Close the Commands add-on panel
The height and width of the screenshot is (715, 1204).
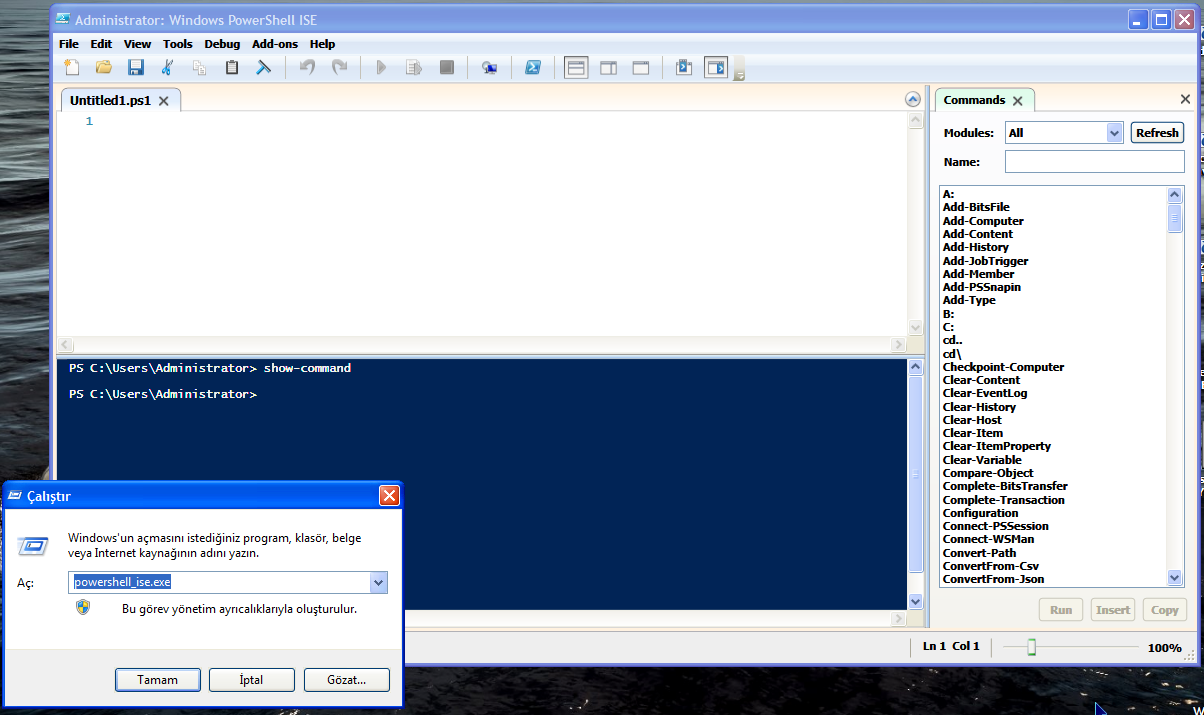(x=1185, y=99)
